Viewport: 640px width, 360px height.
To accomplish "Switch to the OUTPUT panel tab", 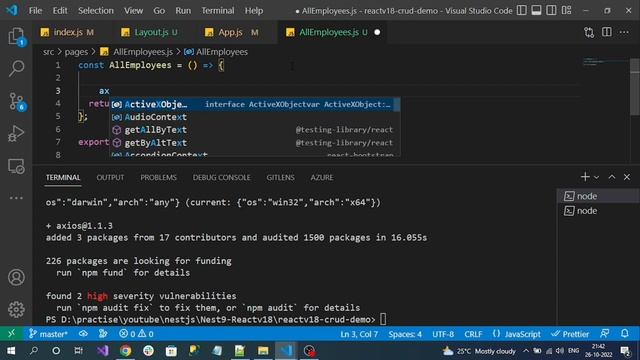I will click(x=110, y=178).
